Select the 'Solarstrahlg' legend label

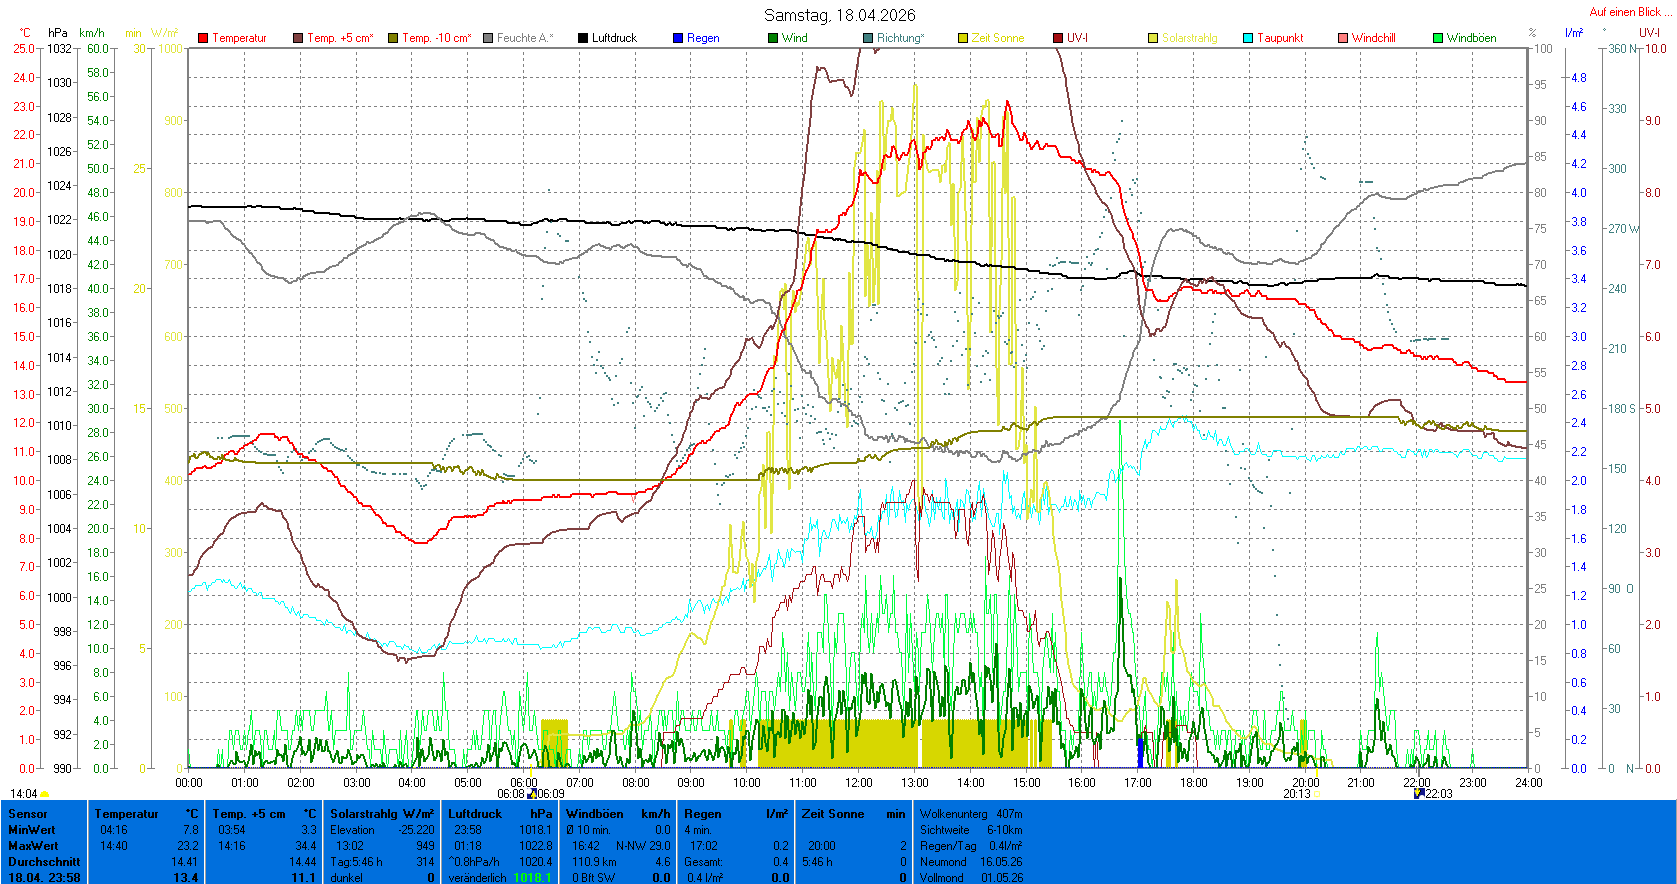click(x=1189, y=38)
